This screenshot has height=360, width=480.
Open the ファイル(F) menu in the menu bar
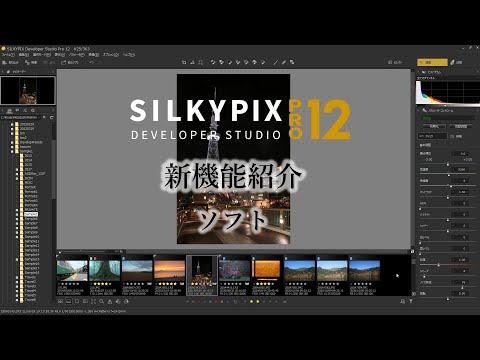pos(8,55)
